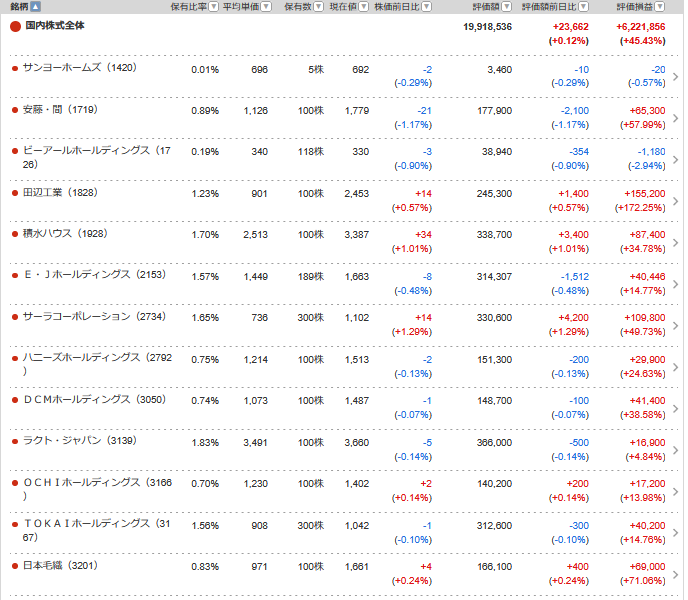Open stock ハニーズホールディングス (2792)

[97, 364]
